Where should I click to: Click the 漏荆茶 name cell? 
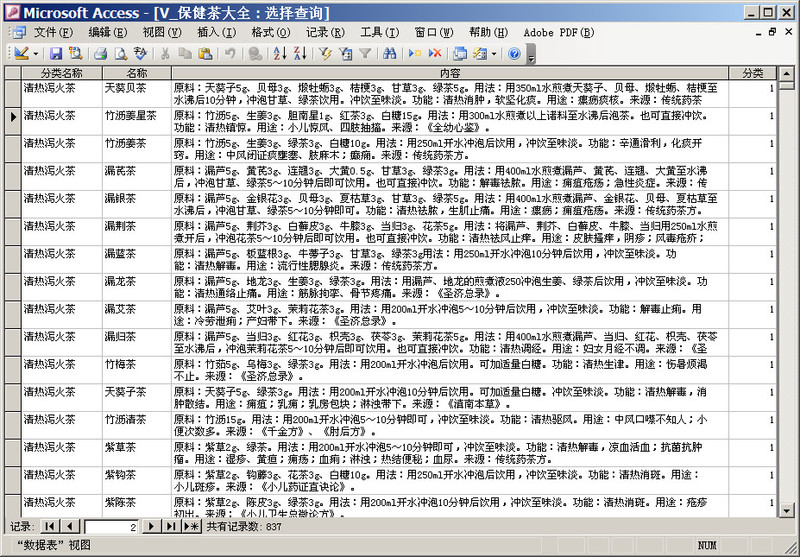[x=137, y=231]
